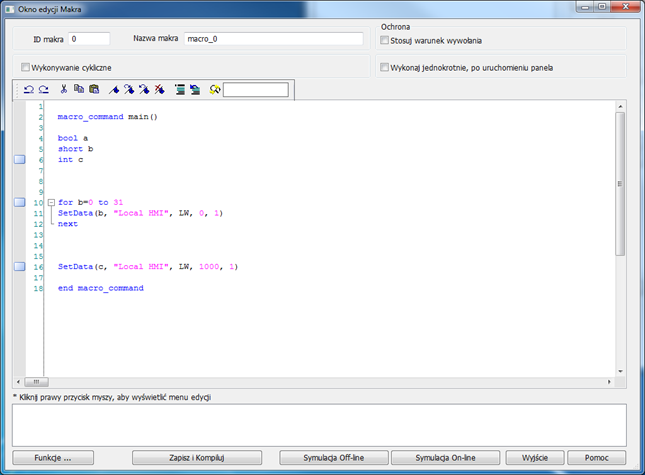Open Pomoc help
The image size is (645, 475).
click(596, 458)
